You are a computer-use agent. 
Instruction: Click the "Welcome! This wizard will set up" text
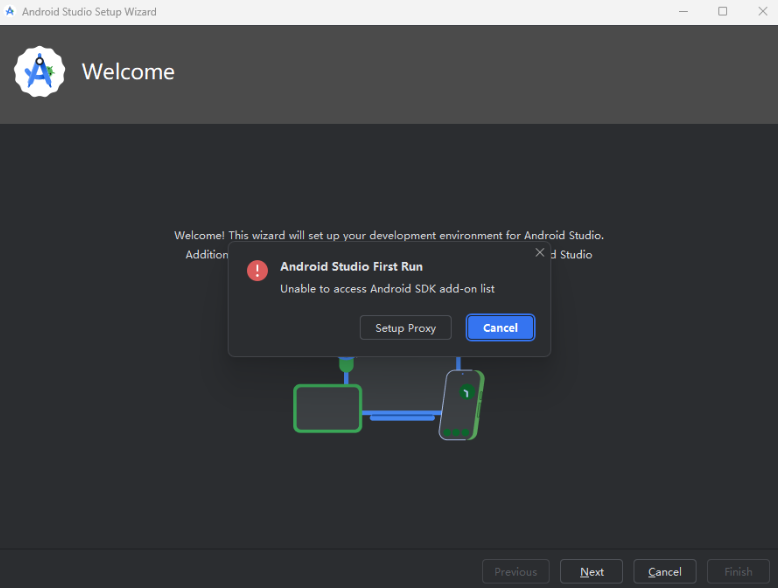(389, 235)
